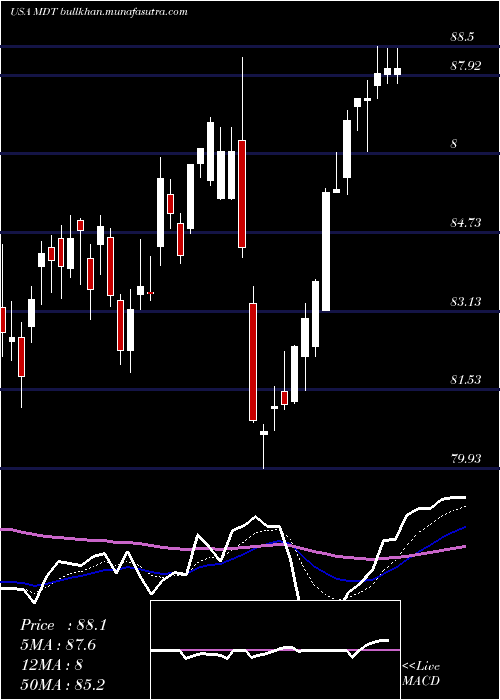Click the last candlestick on the right

tap(397, 71)
